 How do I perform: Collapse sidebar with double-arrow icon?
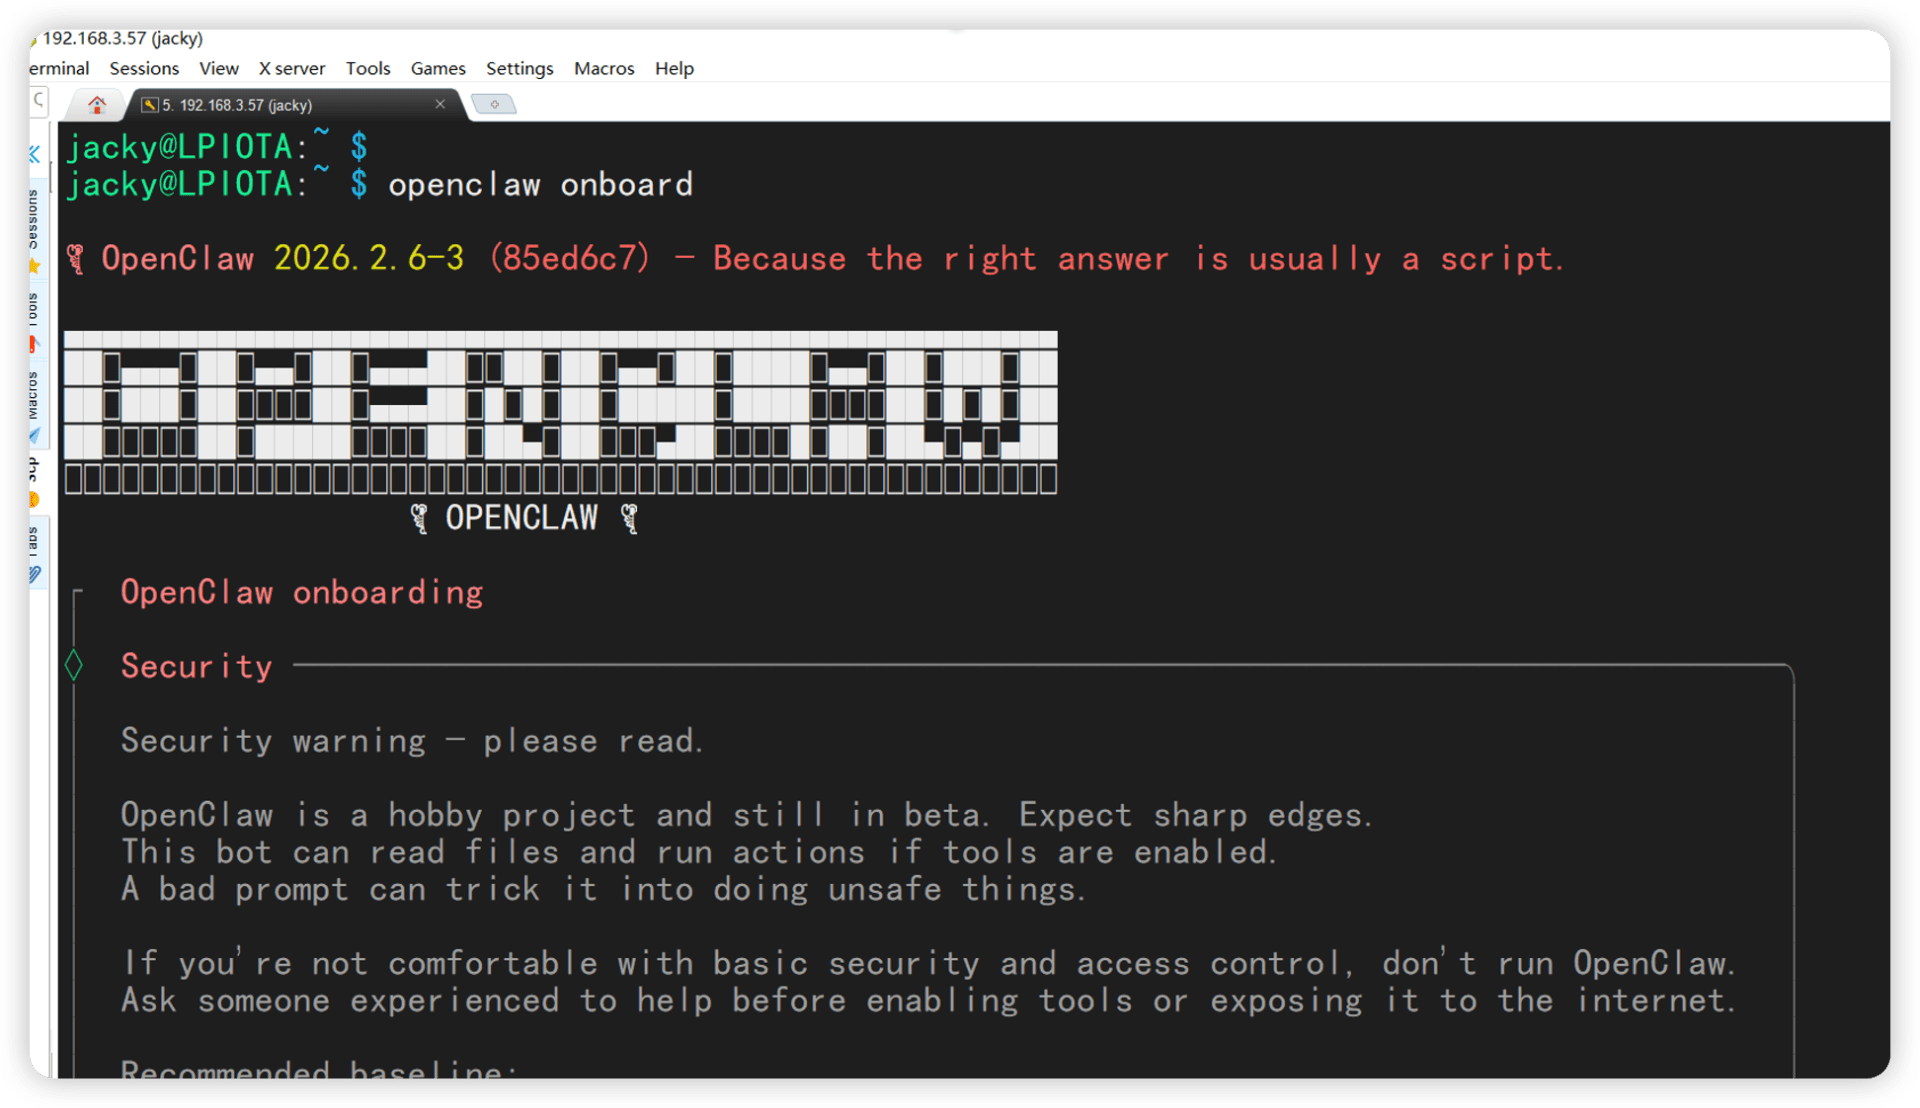point(35,154)
